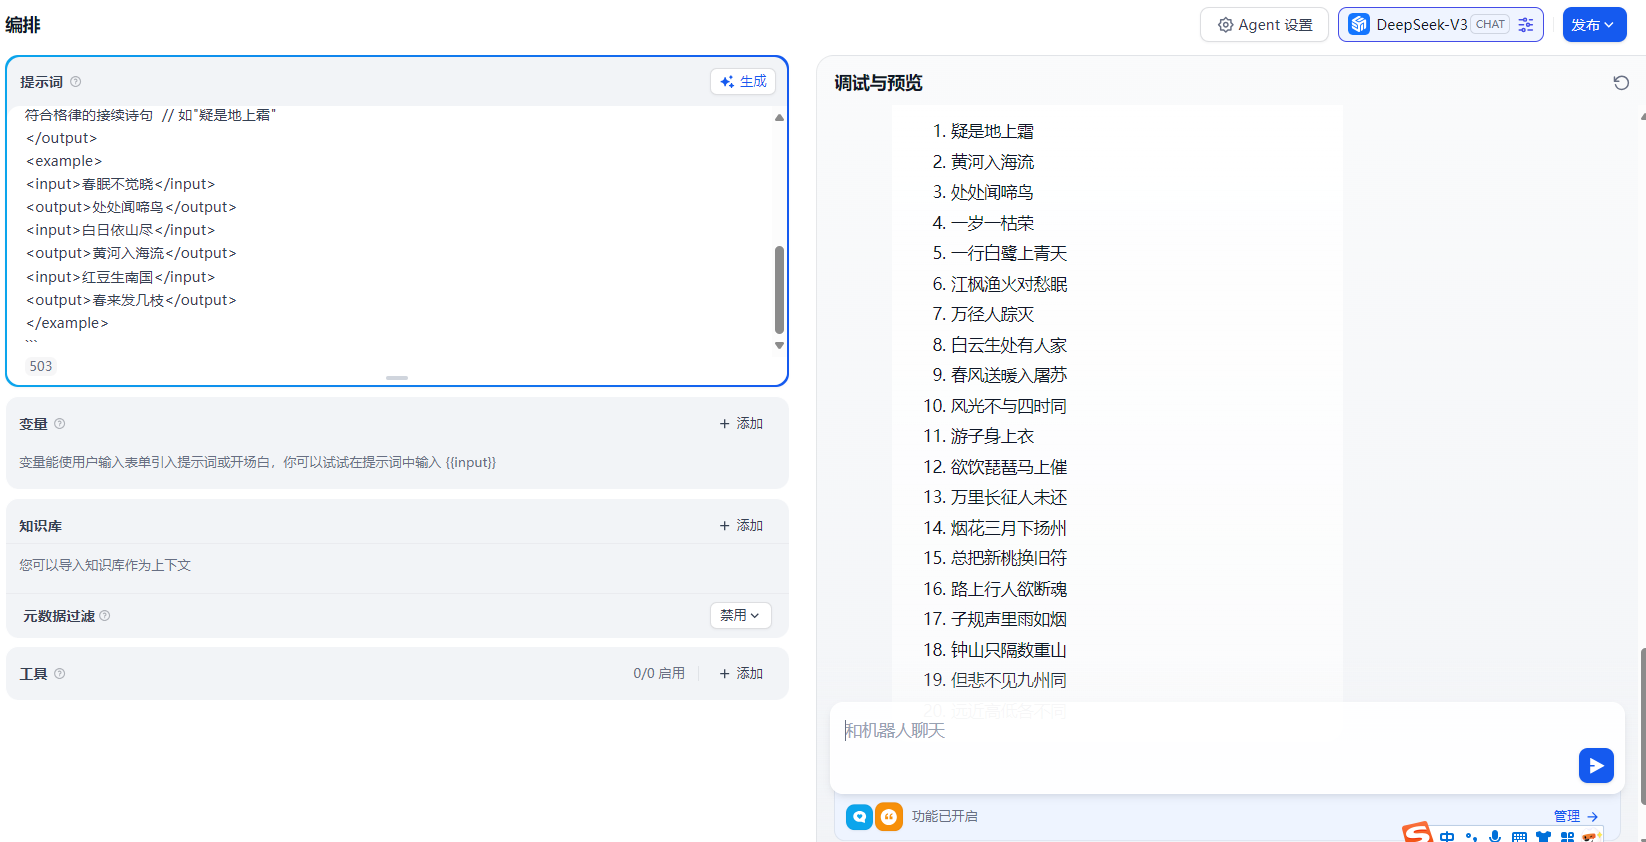This screenshot has width=1646, height=842.
Task: Click the help icon beside 变量
Action: [60, 424]
